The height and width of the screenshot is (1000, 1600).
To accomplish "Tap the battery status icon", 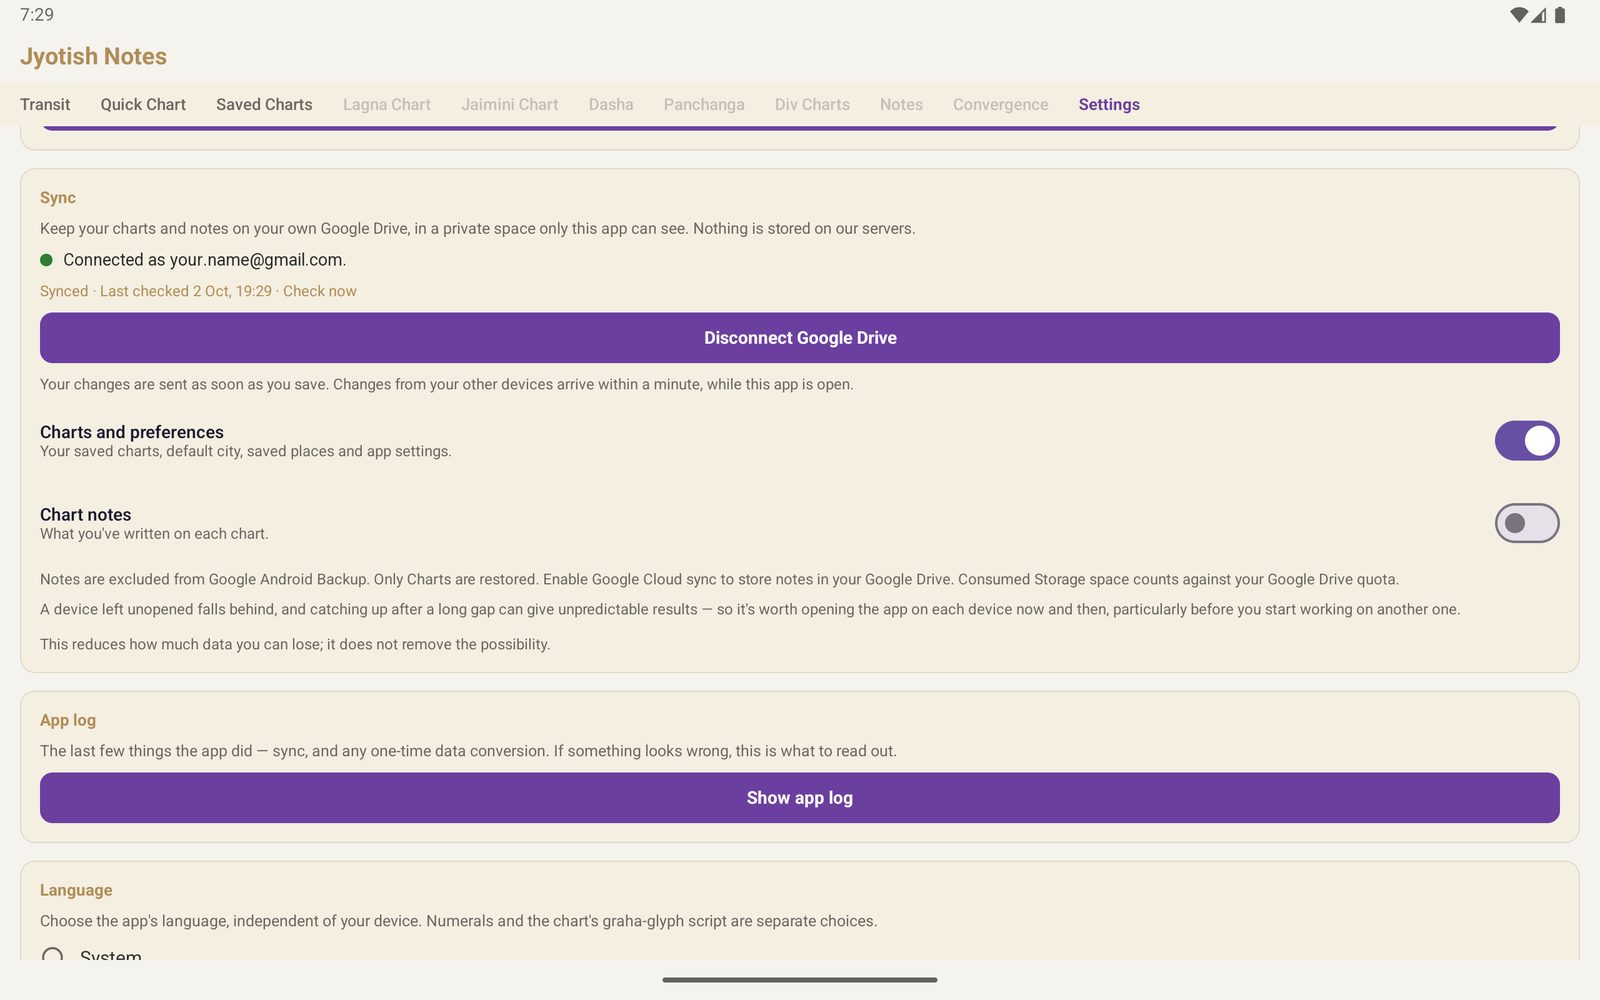I will (x=1560, y=15).
